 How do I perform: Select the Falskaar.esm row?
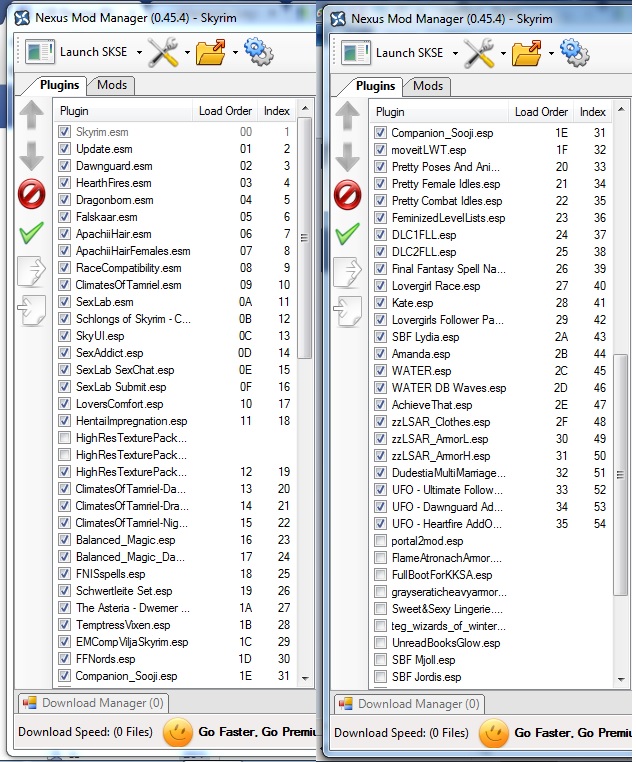pyautogui.click(x=175, y=217)
